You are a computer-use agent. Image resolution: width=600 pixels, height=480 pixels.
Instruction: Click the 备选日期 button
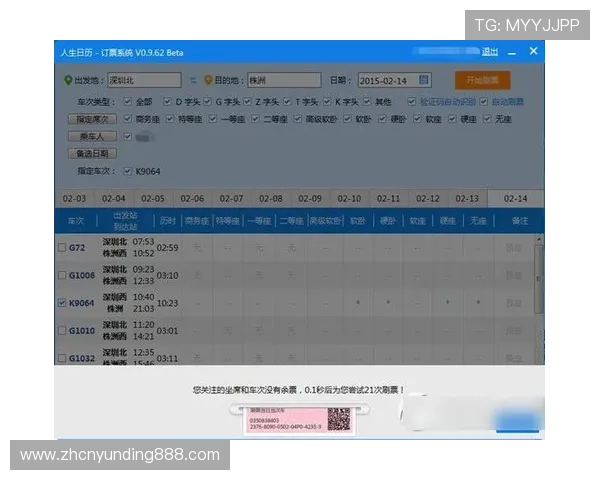tap(92, 153)
